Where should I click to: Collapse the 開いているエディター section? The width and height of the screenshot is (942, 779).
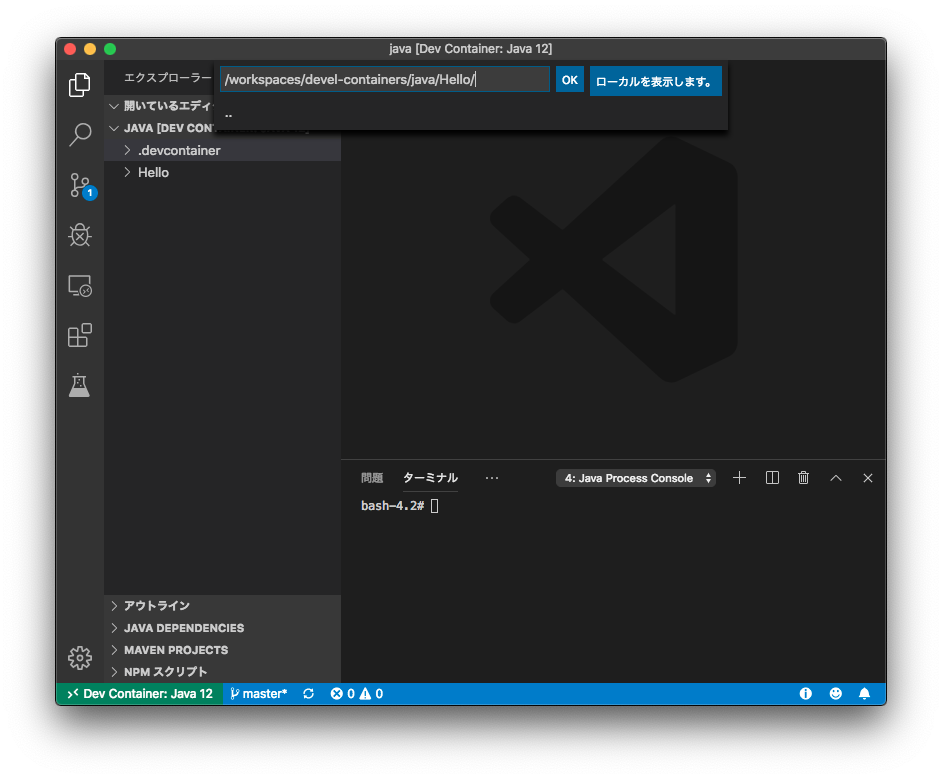[x=161, y=106]
